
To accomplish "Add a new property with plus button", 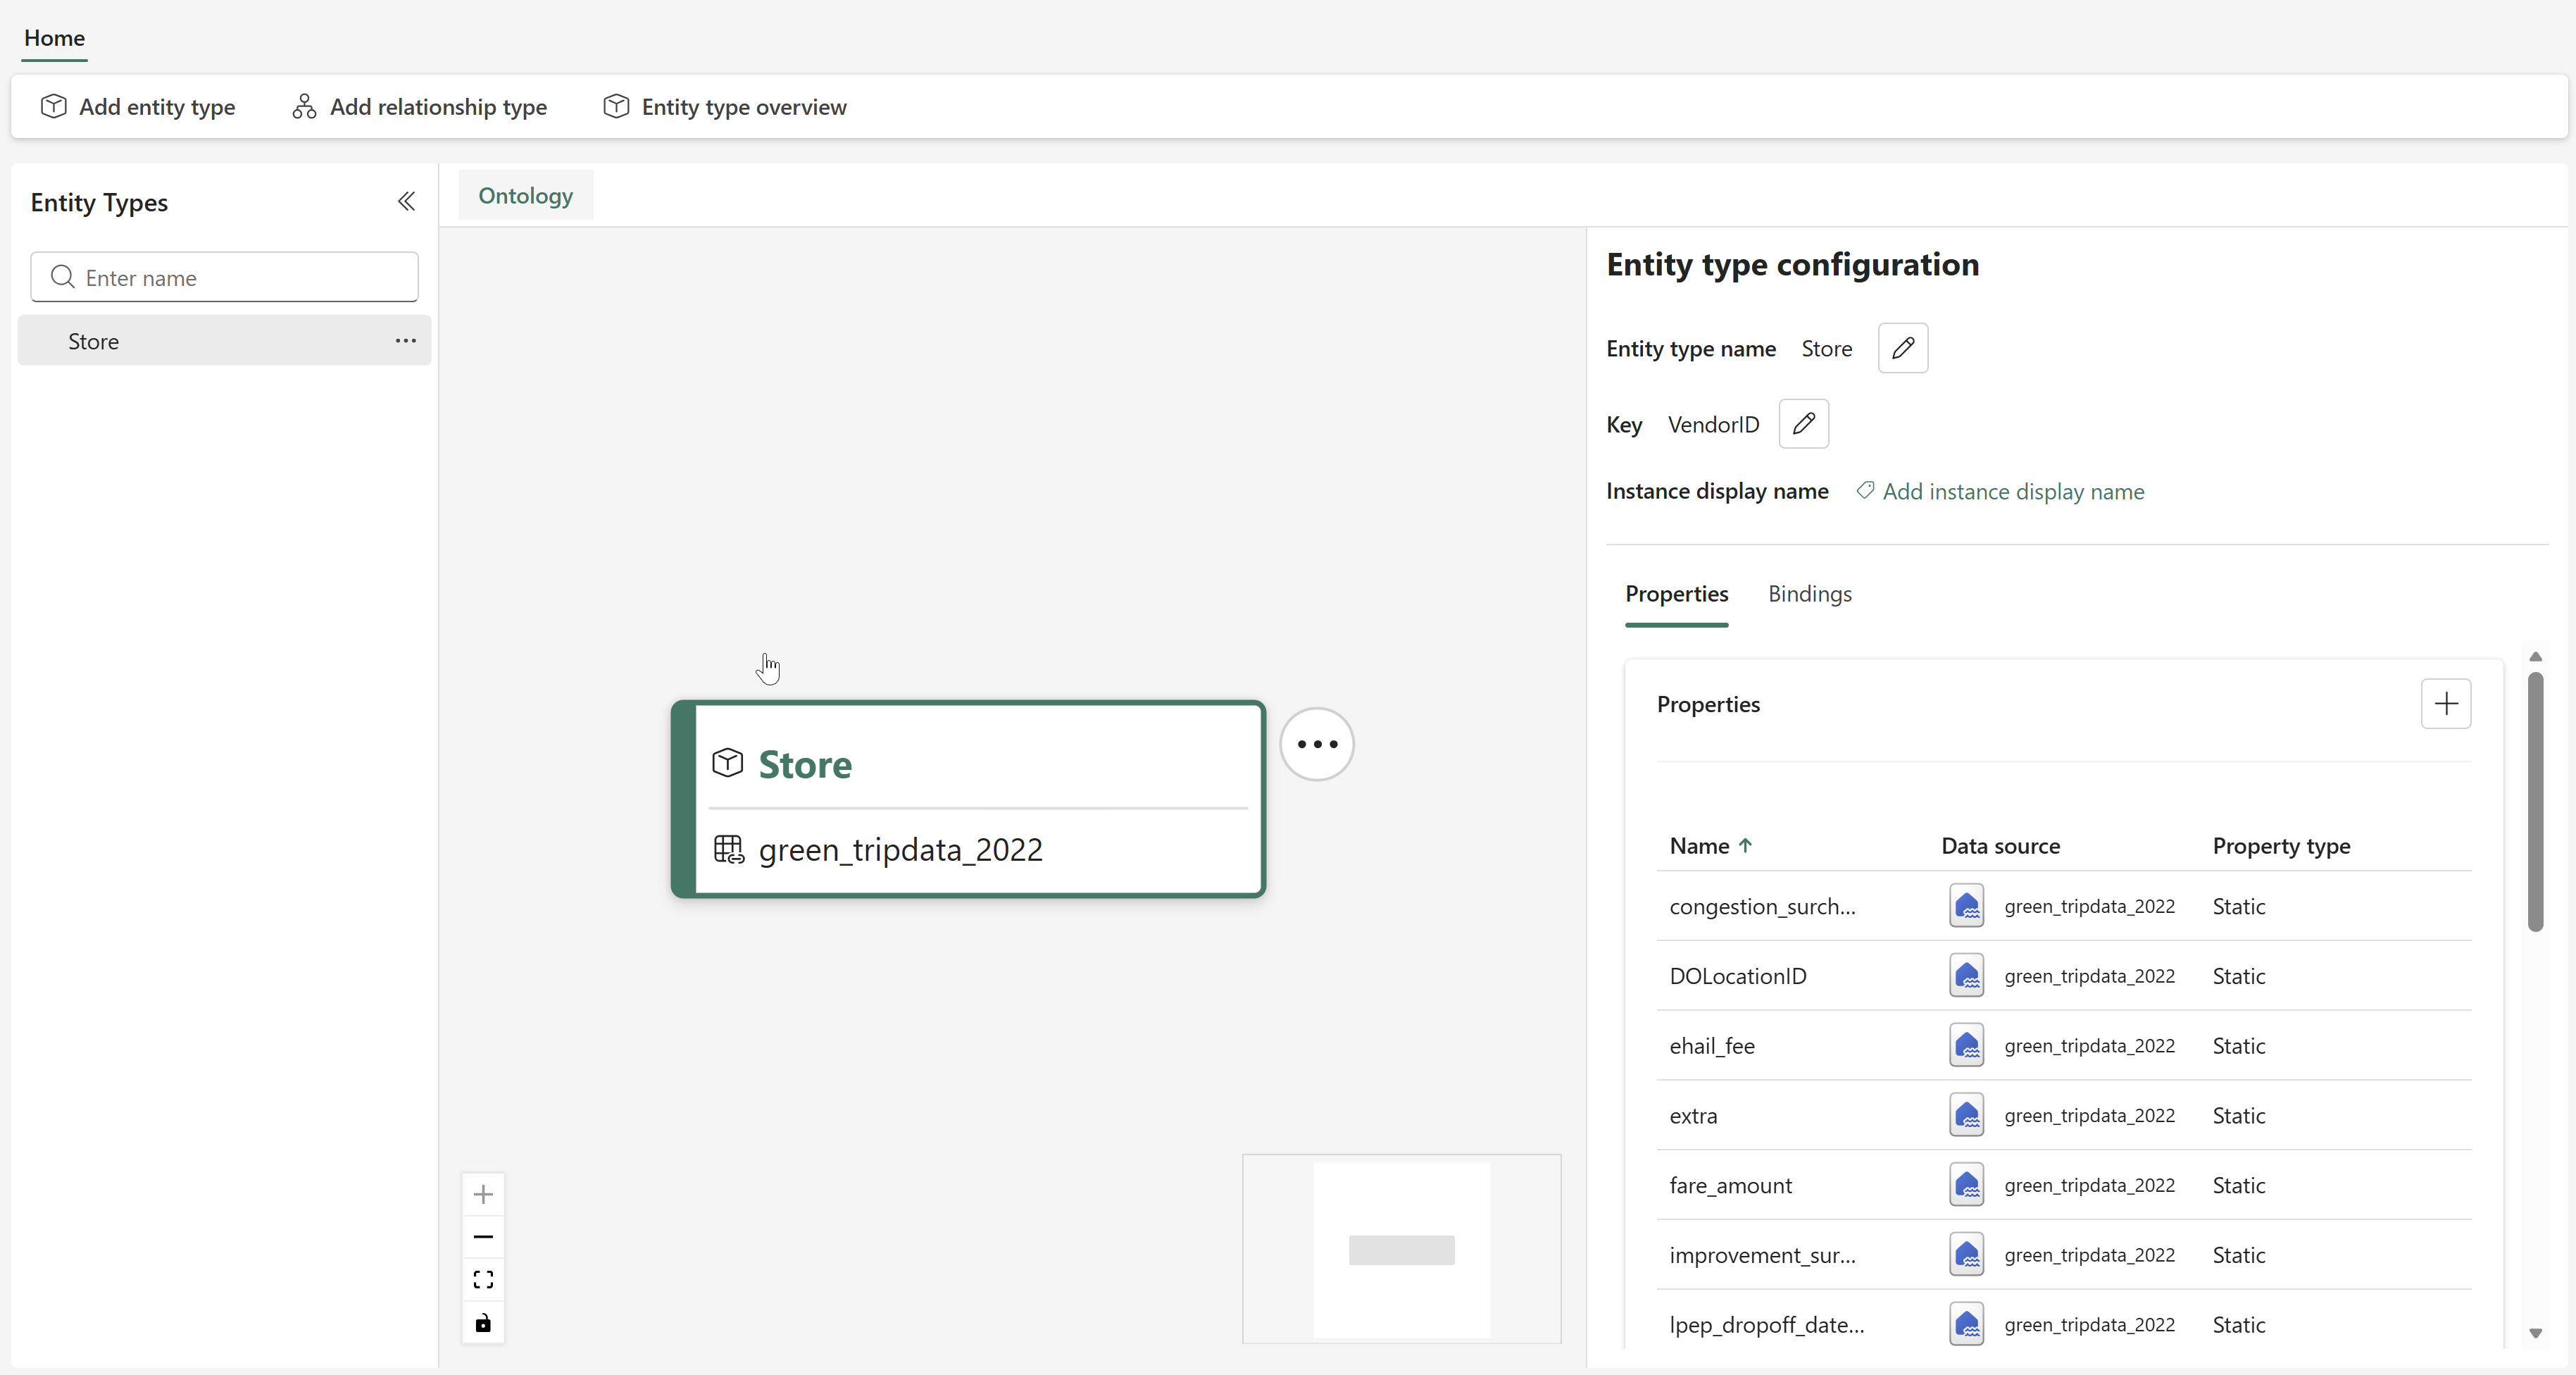I will point(2445,704).
